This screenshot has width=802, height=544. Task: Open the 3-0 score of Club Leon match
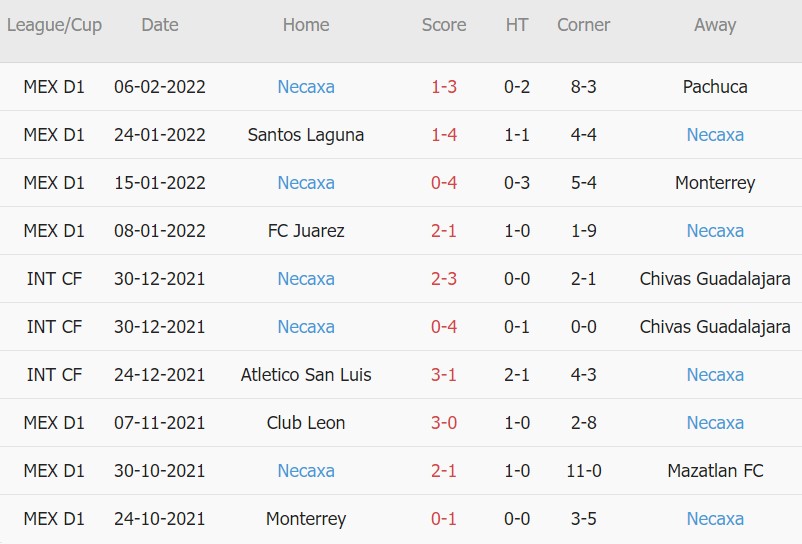tap(444, 423)
